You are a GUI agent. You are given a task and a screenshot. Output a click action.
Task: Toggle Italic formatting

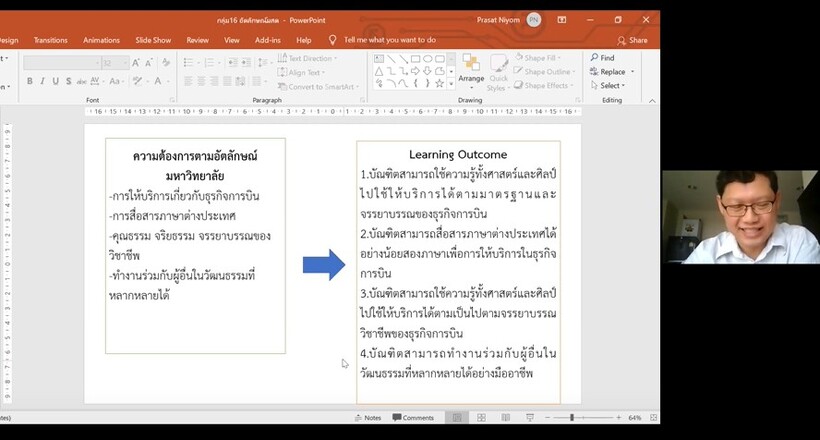(42, 81)
